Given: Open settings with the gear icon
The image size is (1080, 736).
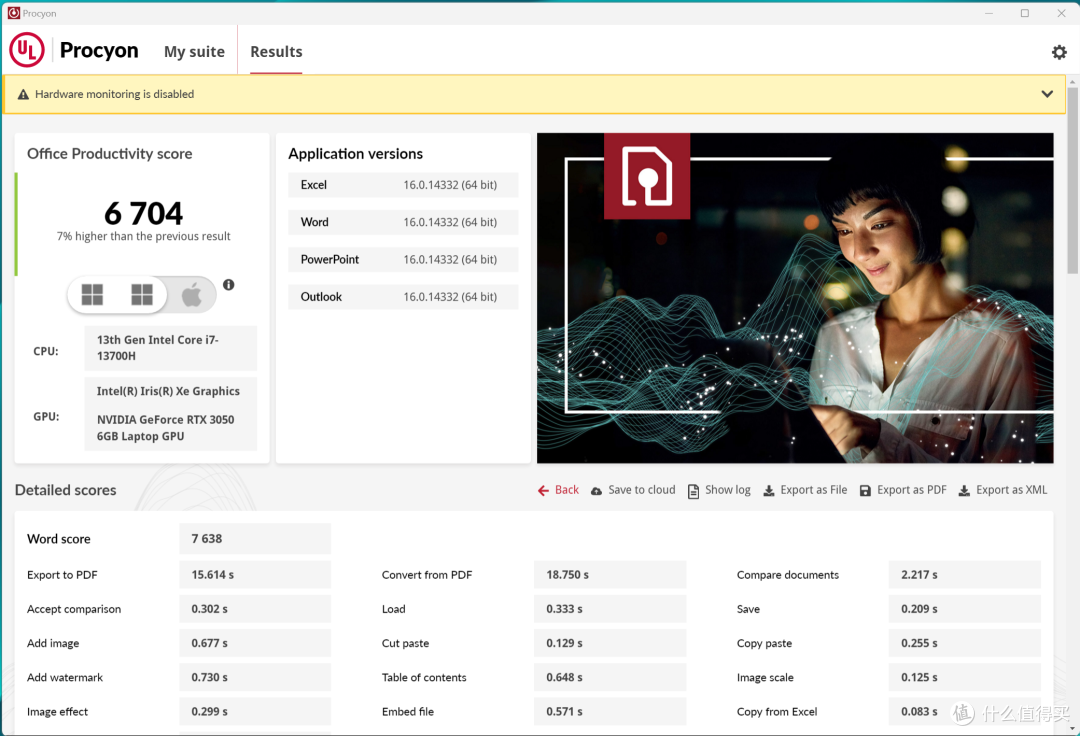Looking at the screenshot, I should pos(1059,52).
